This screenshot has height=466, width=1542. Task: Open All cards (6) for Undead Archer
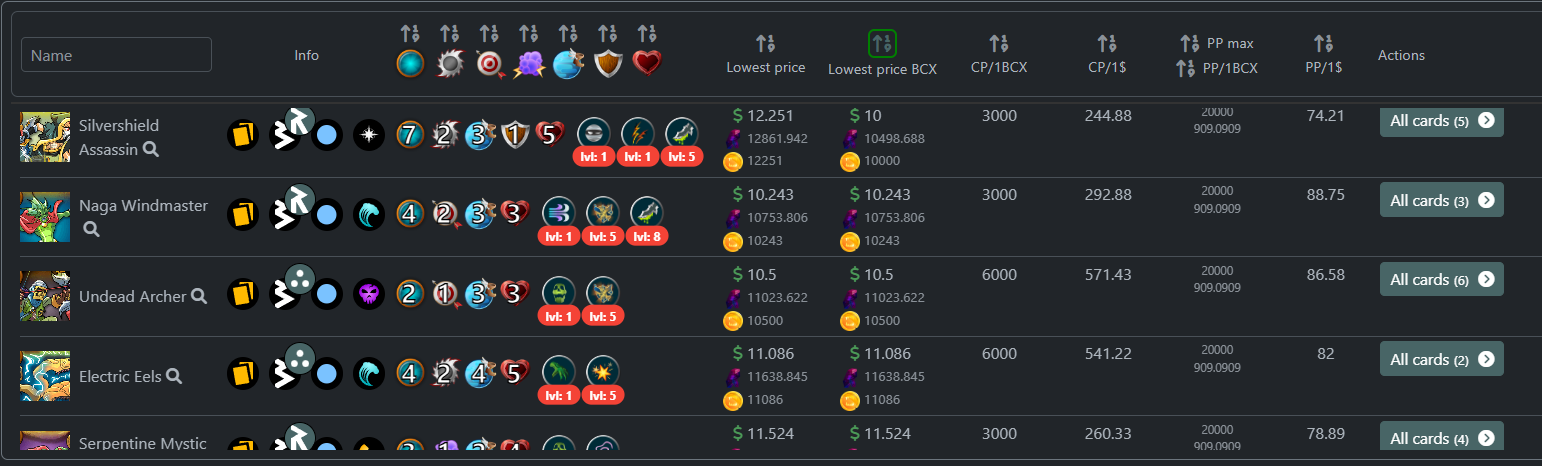(x=1441, y=279)
